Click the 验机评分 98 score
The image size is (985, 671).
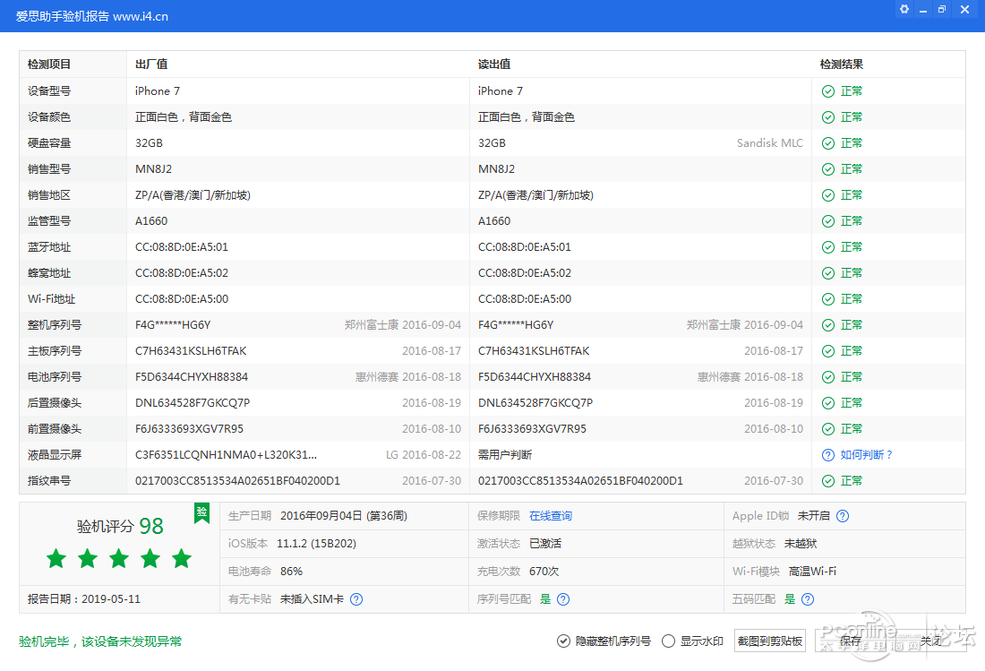tap(119, 526)
